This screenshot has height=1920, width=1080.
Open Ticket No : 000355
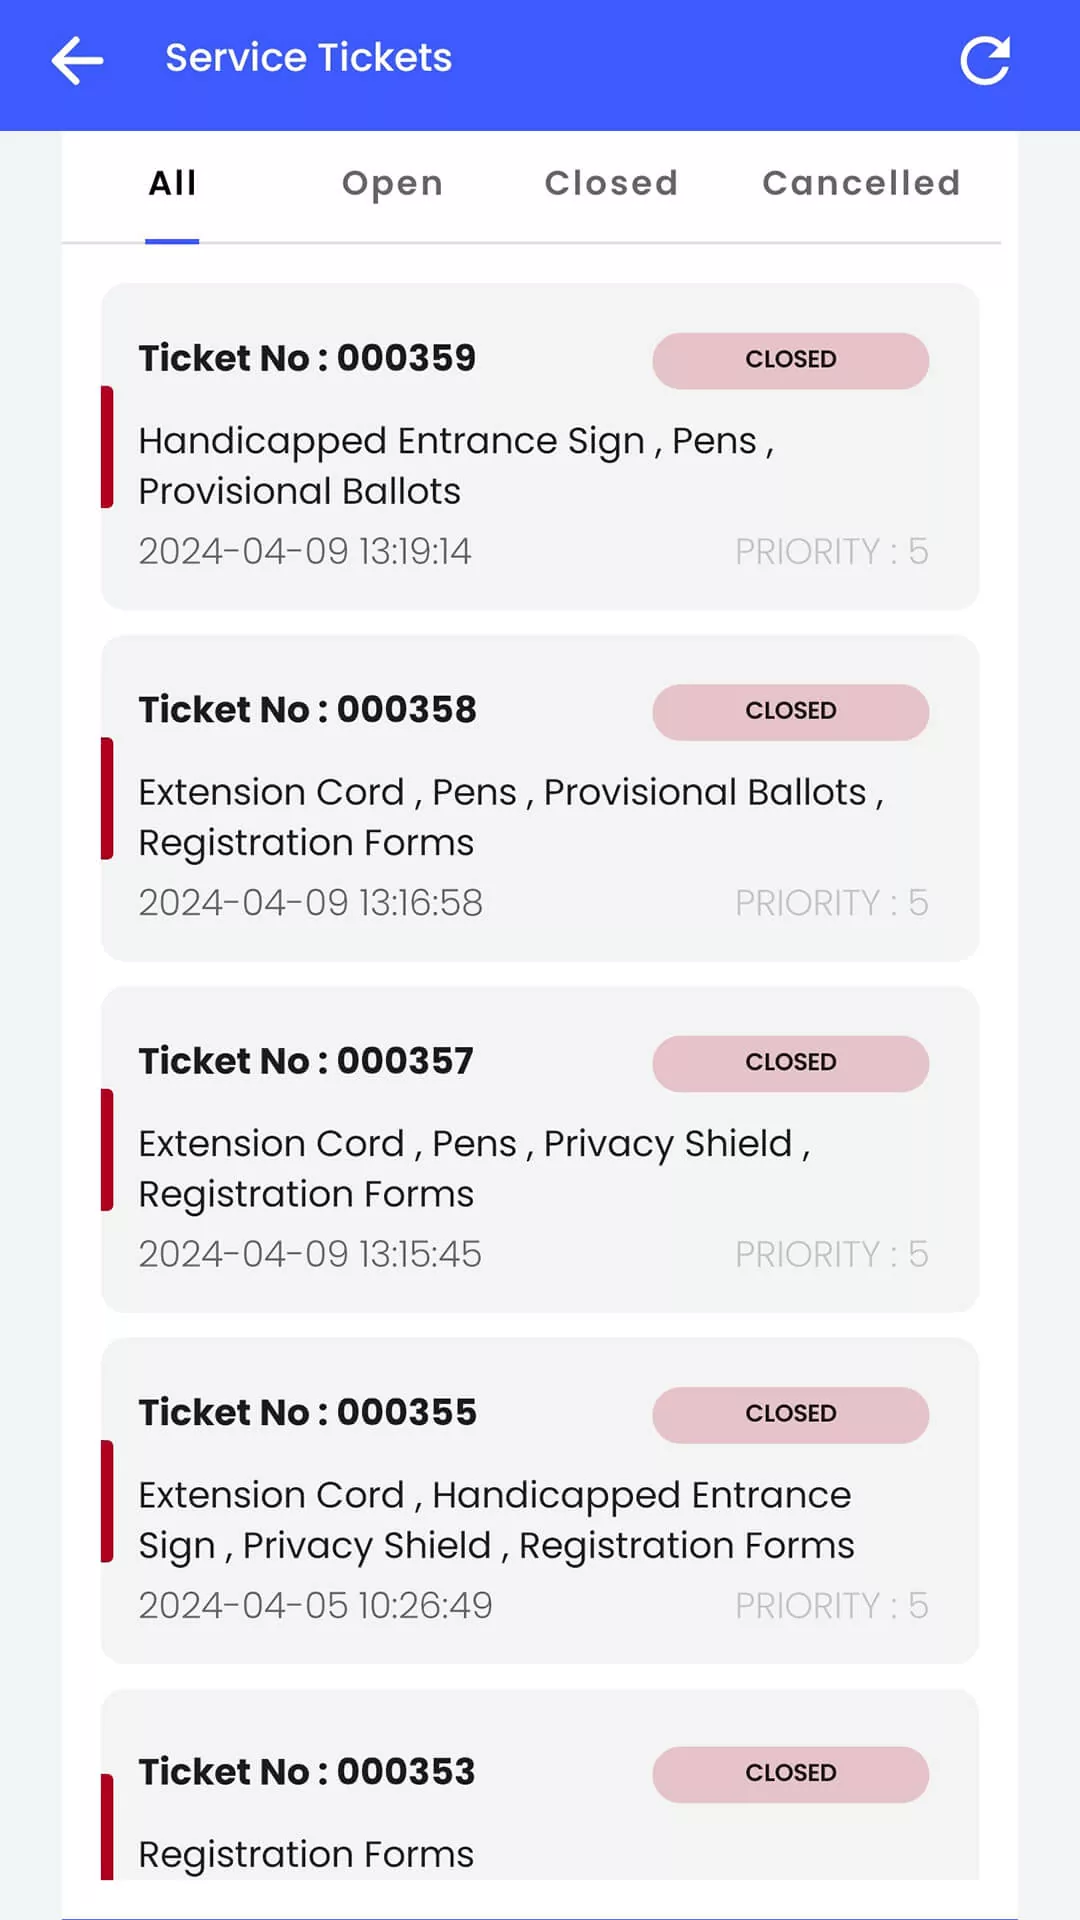pyautogui.click(x=307, y=1413)
